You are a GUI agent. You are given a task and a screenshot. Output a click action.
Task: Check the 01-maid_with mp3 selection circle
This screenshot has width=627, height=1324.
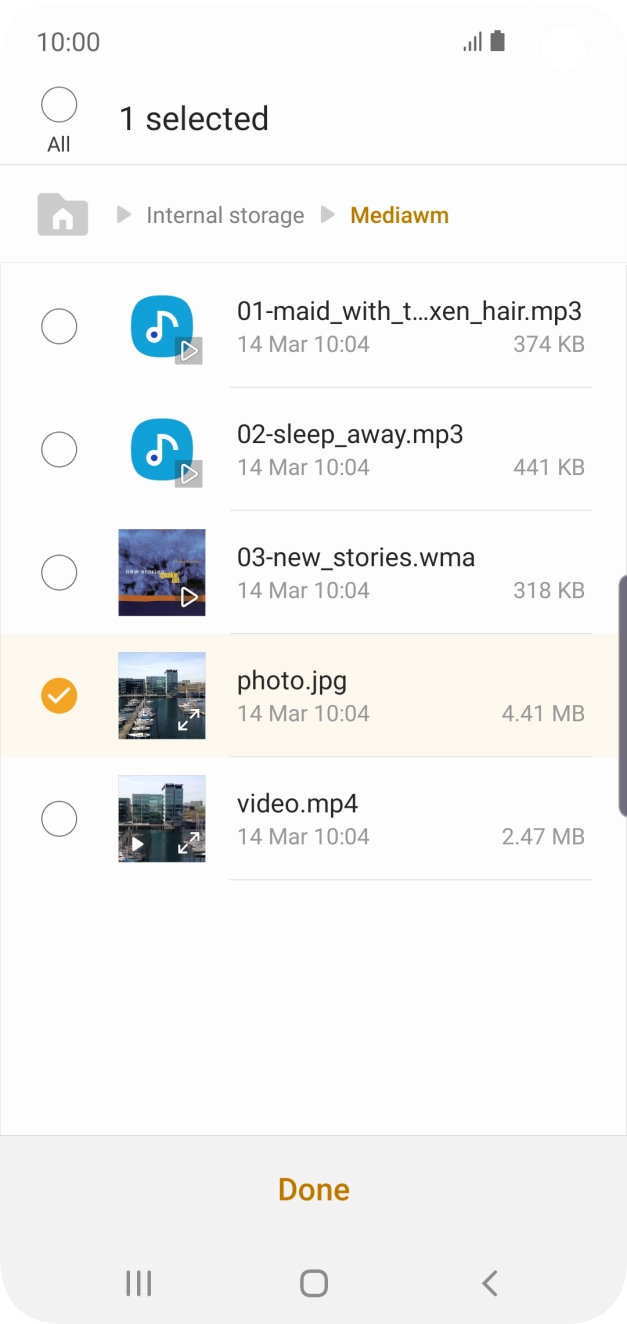(x=59, y=327)
